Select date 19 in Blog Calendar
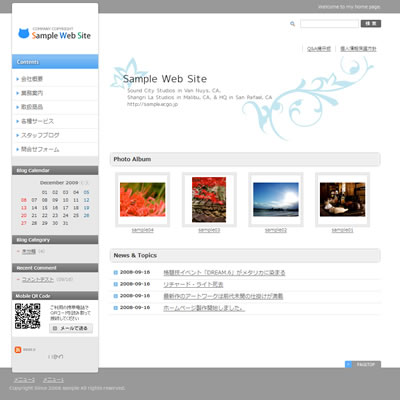 pos(87,208)
